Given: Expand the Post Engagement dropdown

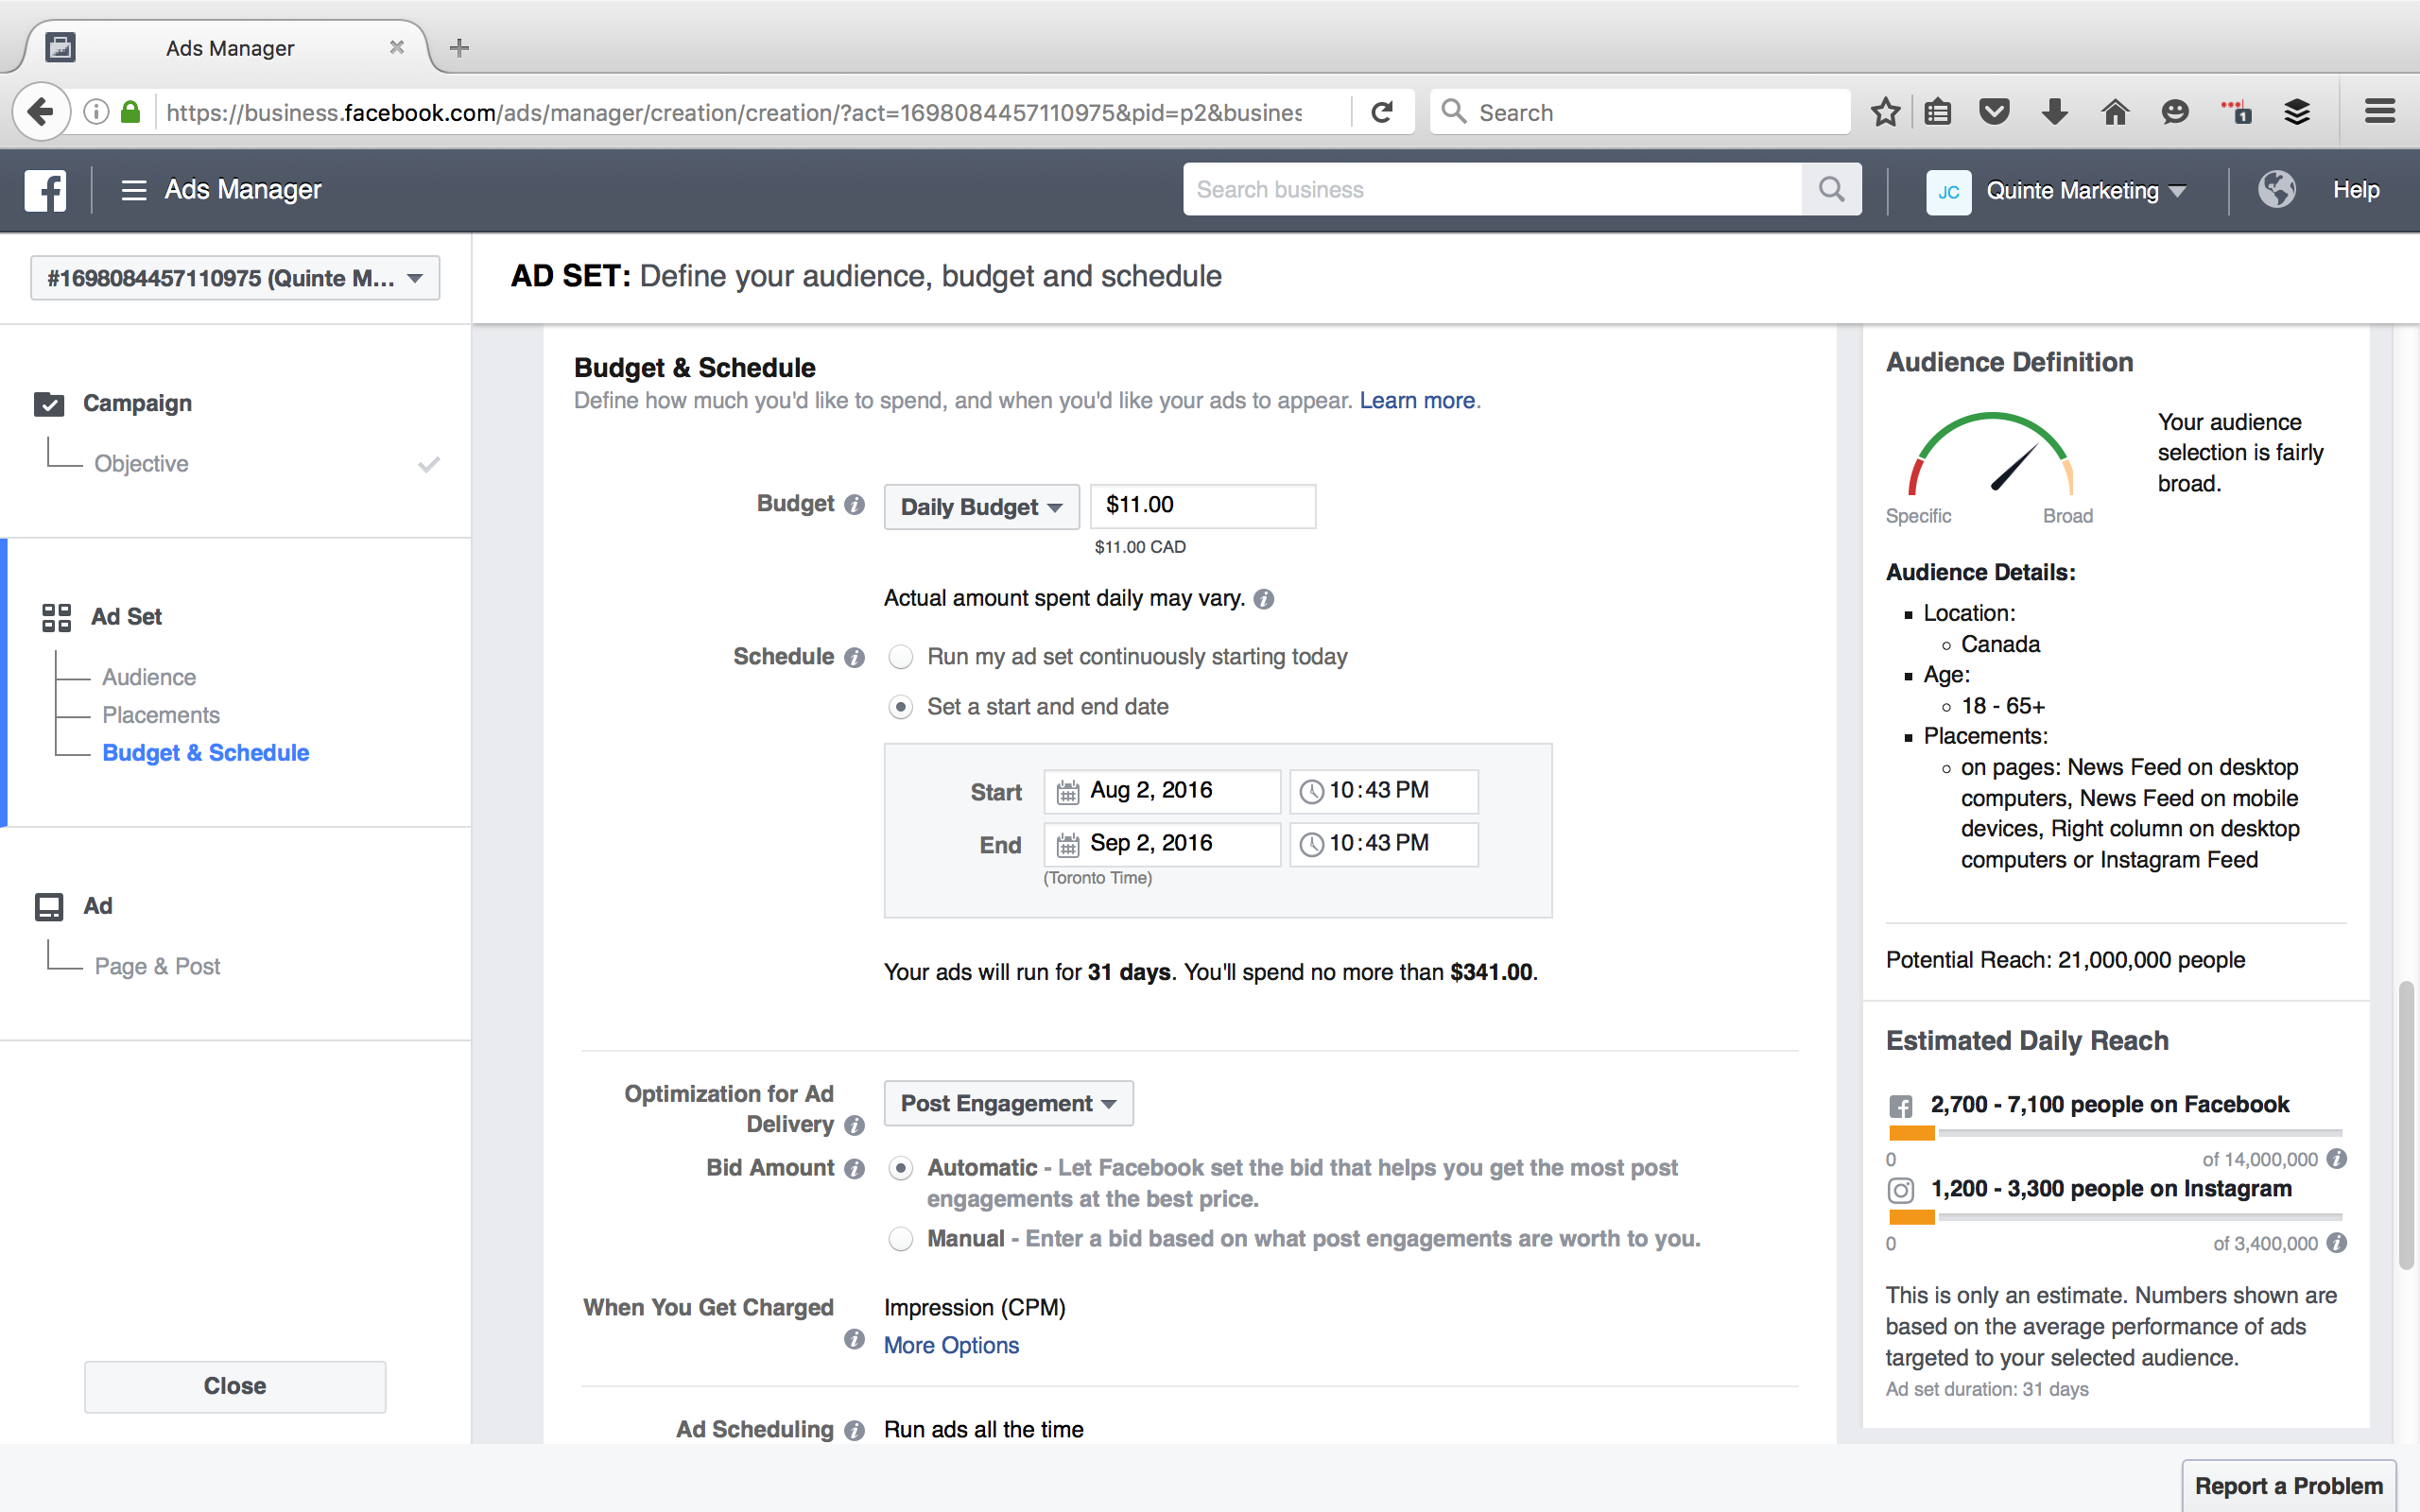Looking at the screenshot, I should click(1008, 1104).
